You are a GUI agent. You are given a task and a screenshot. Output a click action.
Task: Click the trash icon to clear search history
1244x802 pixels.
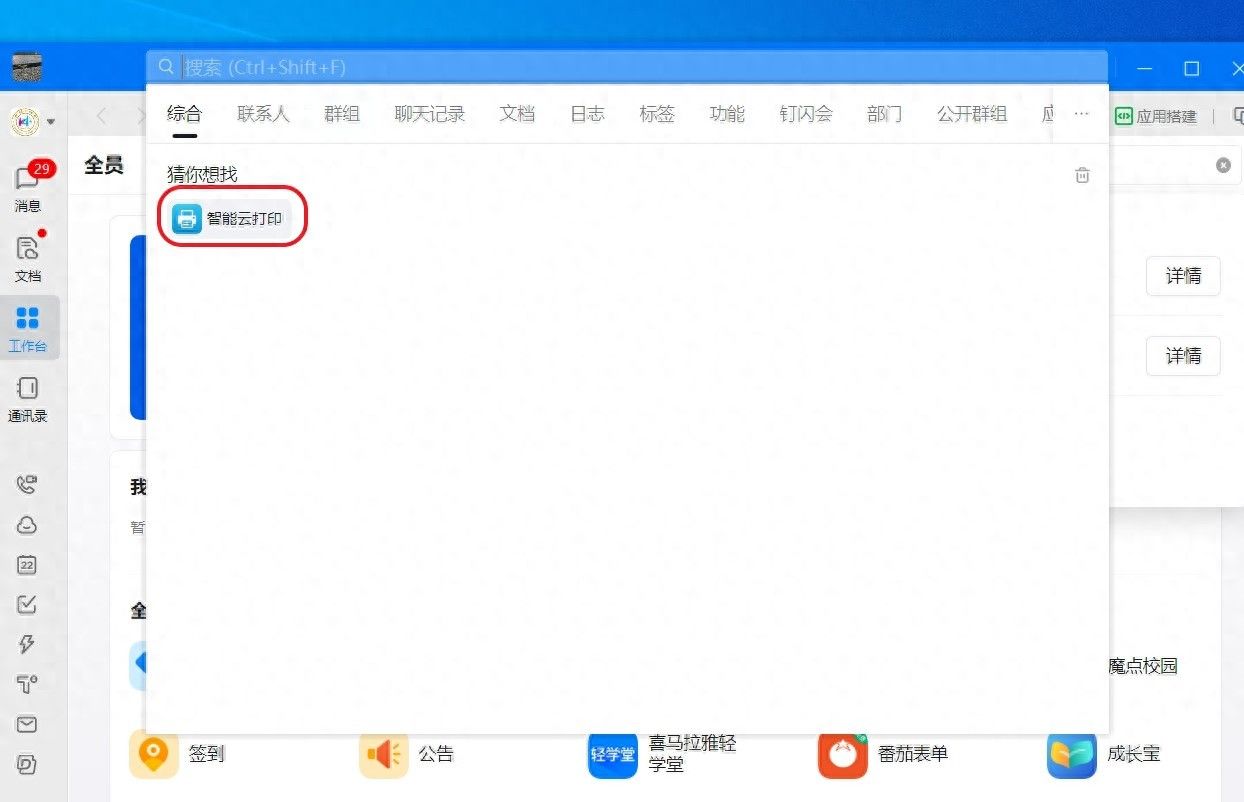pos(1082,175)
